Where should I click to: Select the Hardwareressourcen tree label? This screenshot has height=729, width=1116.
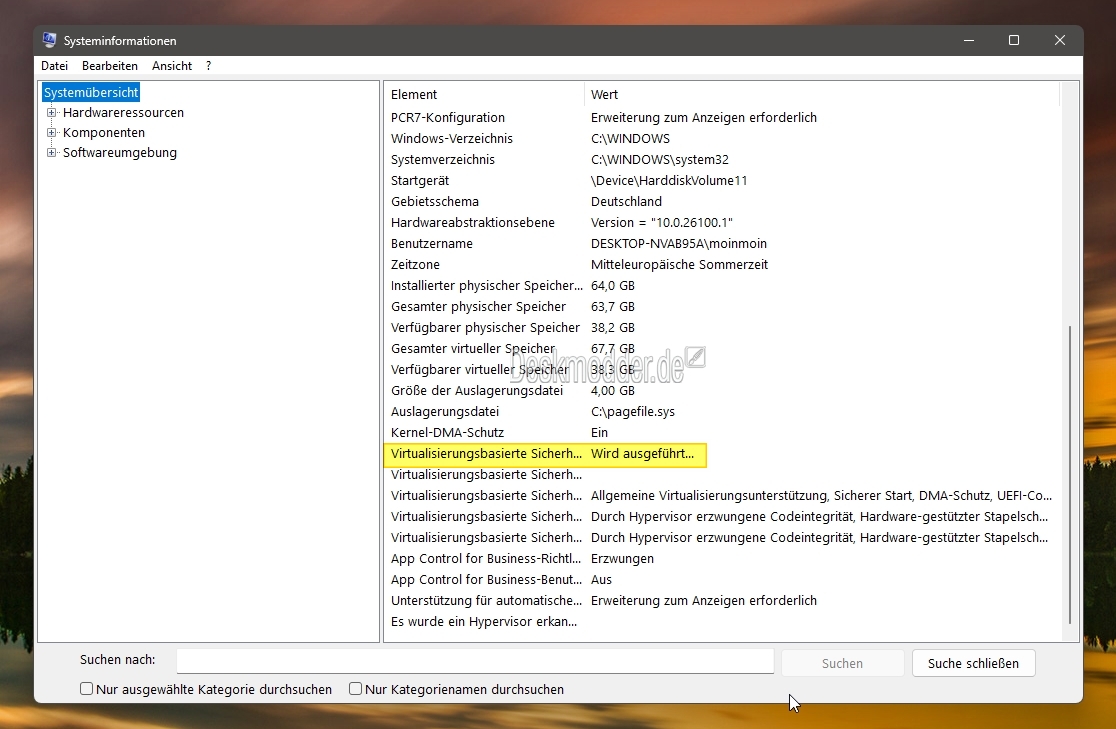(x=123, y=112)
